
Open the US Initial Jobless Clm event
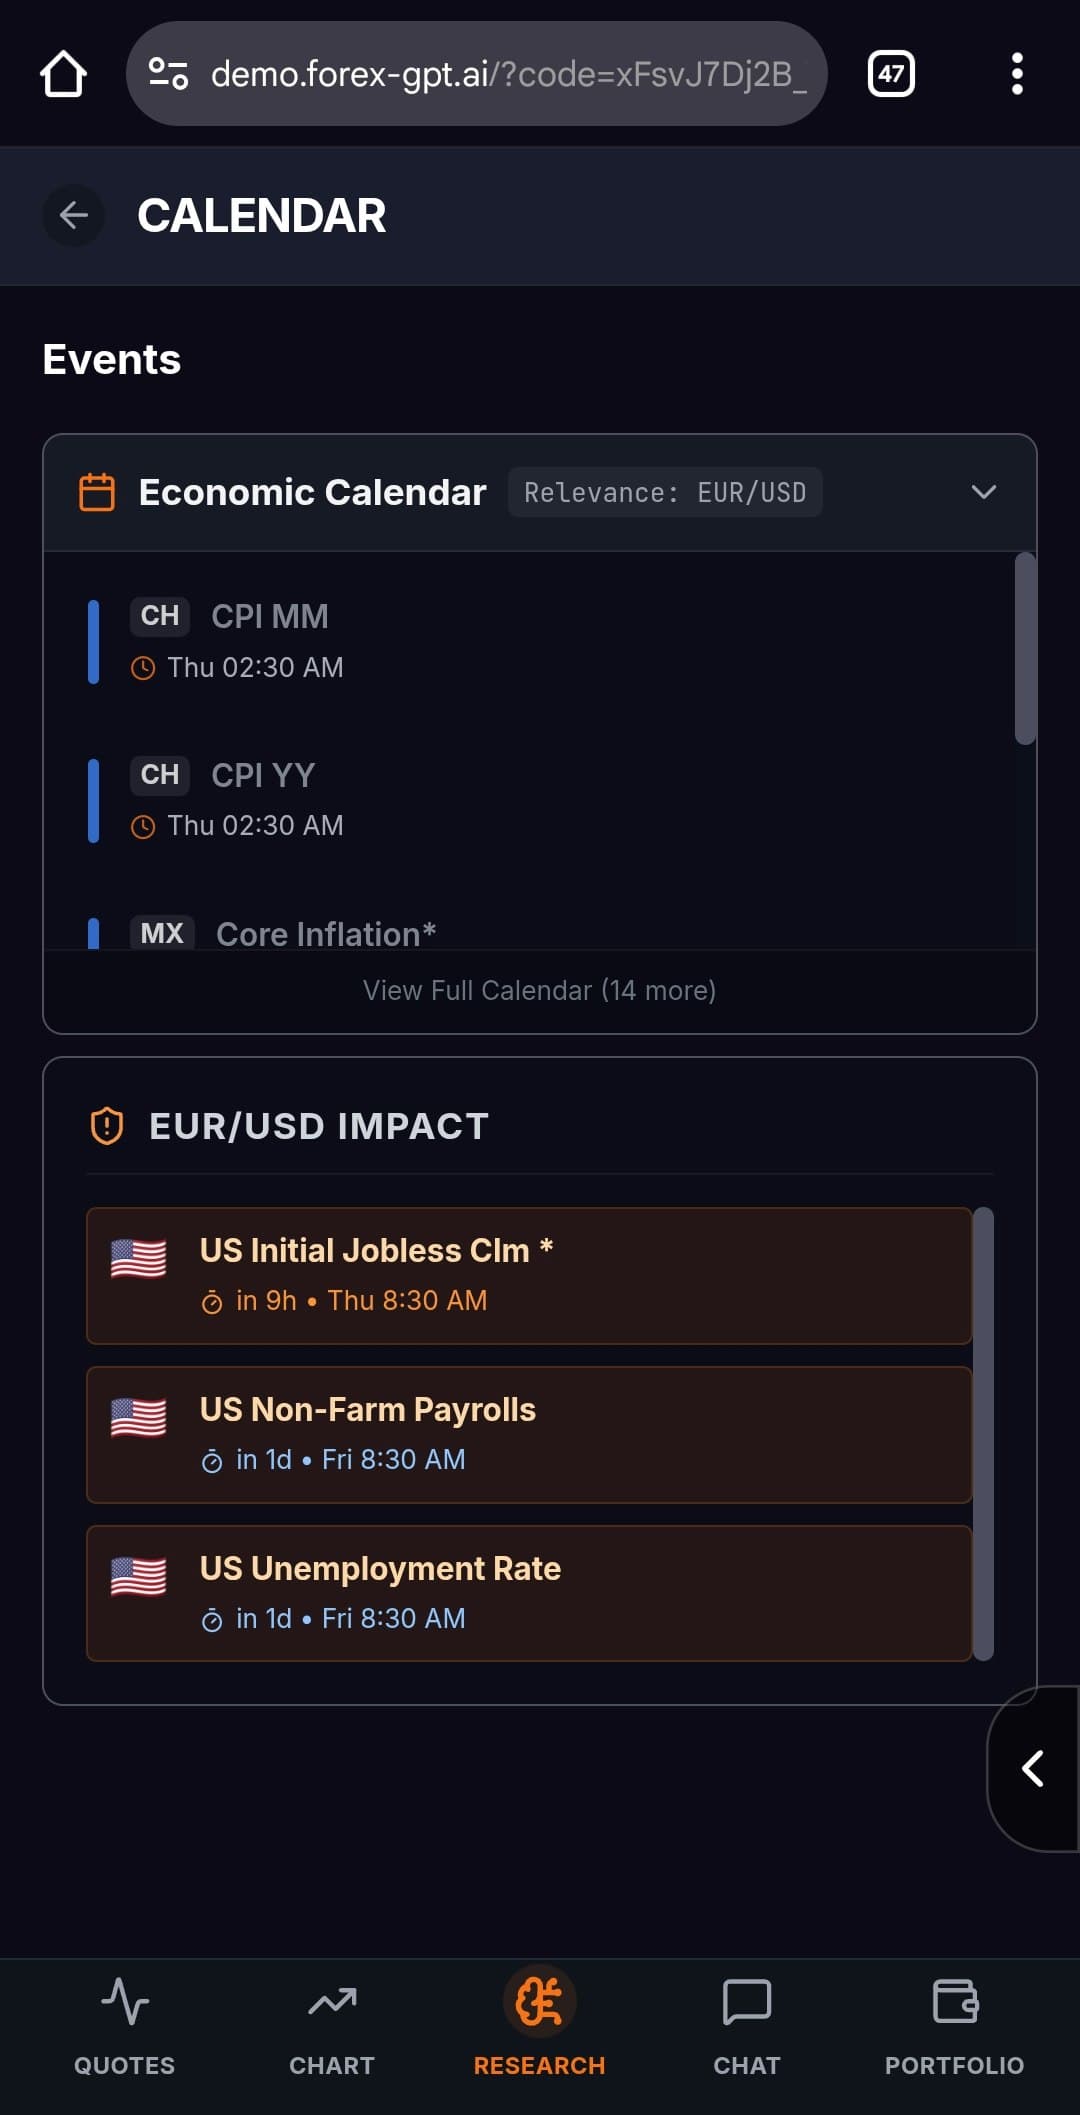coord(529,1275)
